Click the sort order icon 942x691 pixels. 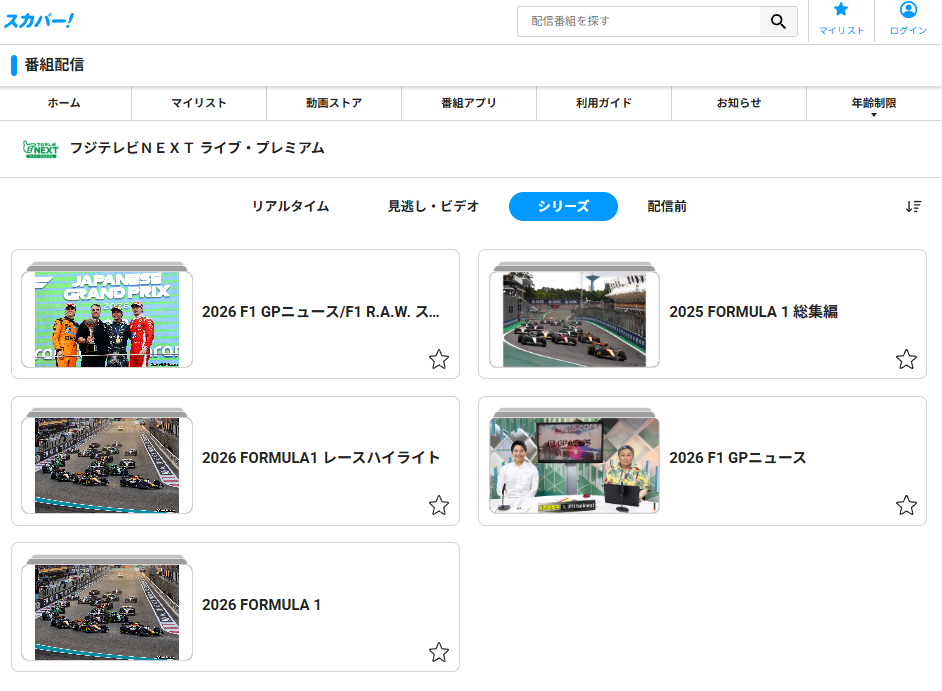click(x=913, y=207)
